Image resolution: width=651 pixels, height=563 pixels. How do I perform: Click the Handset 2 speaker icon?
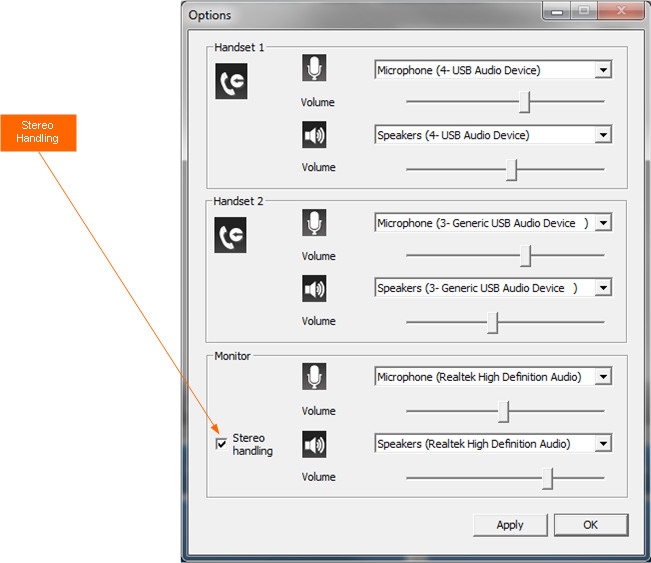click(314, 289)
